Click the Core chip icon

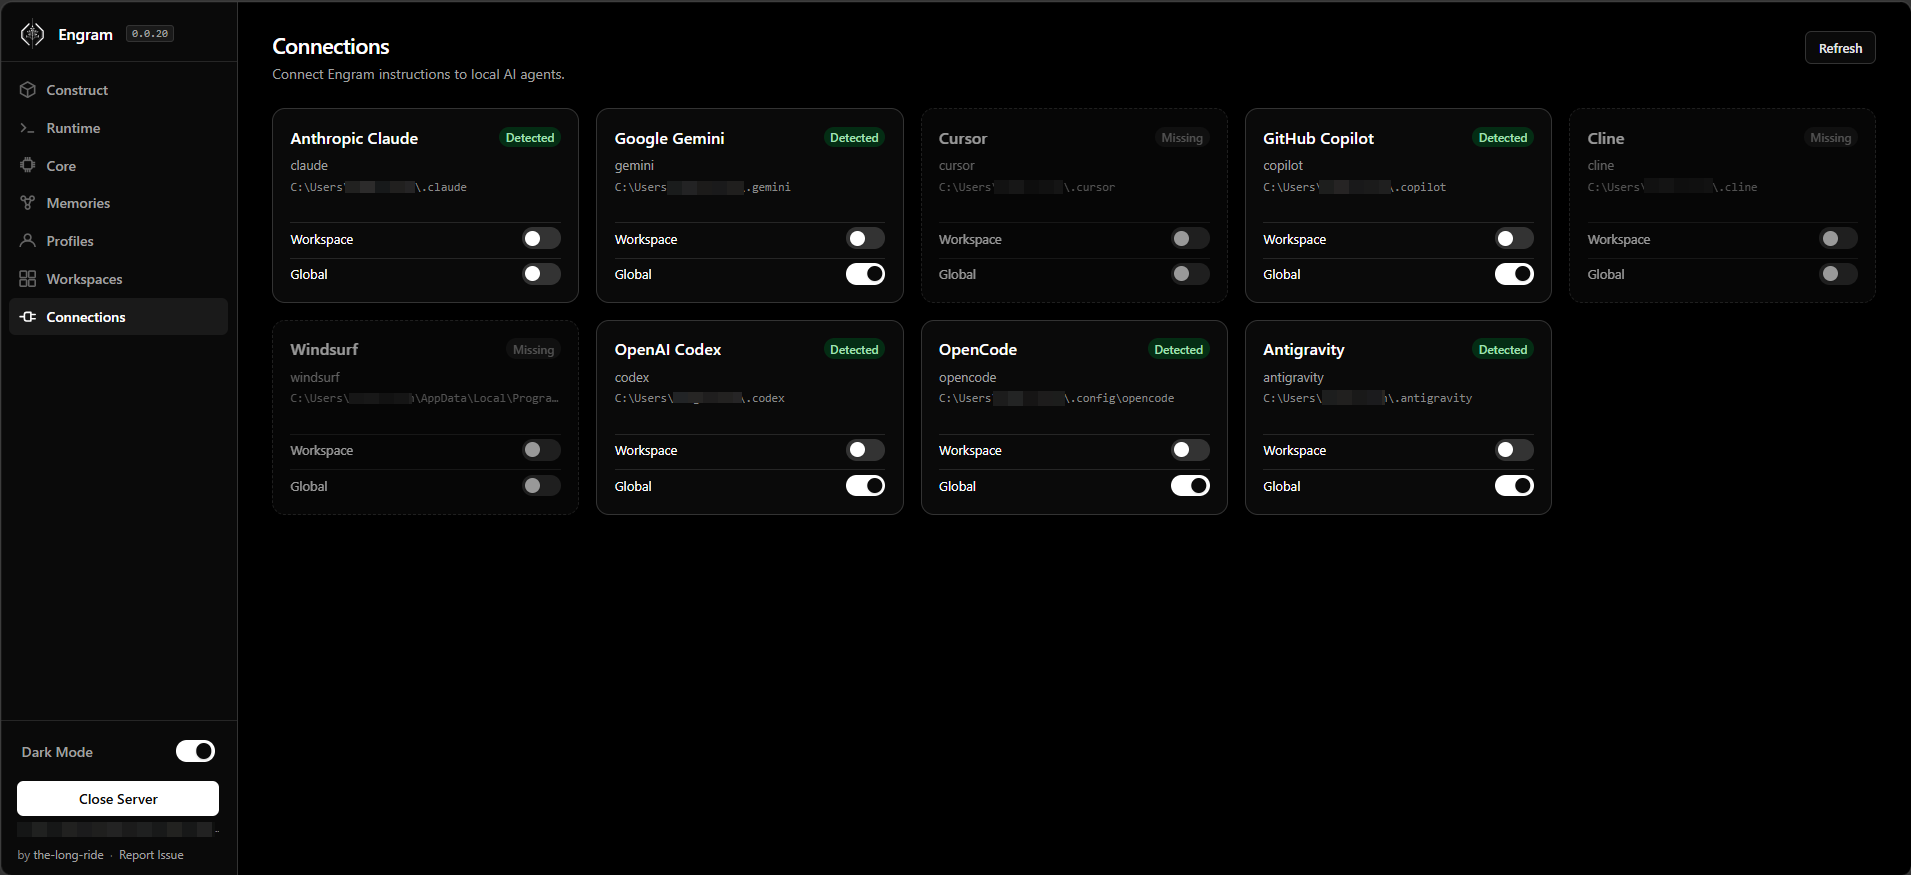[x=28, y=165]
